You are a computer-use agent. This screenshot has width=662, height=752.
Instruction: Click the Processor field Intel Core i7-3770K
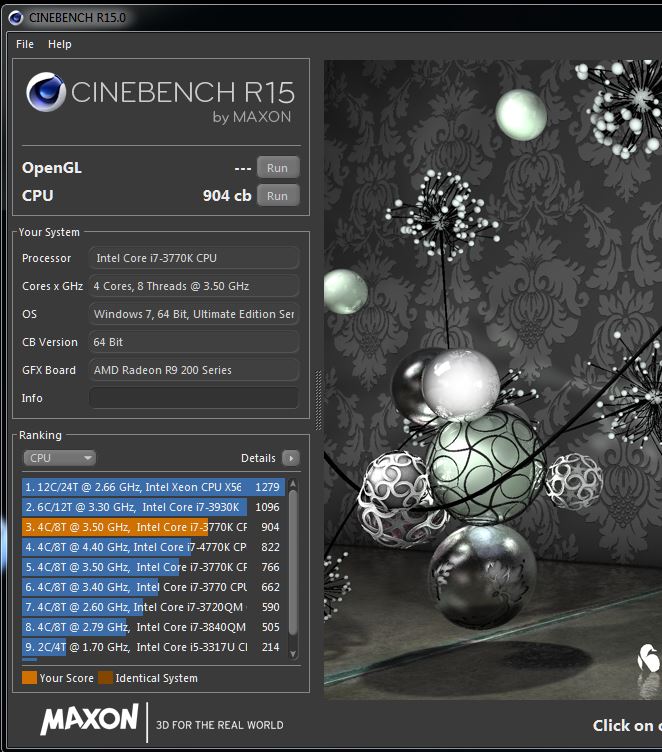(194, 258)
